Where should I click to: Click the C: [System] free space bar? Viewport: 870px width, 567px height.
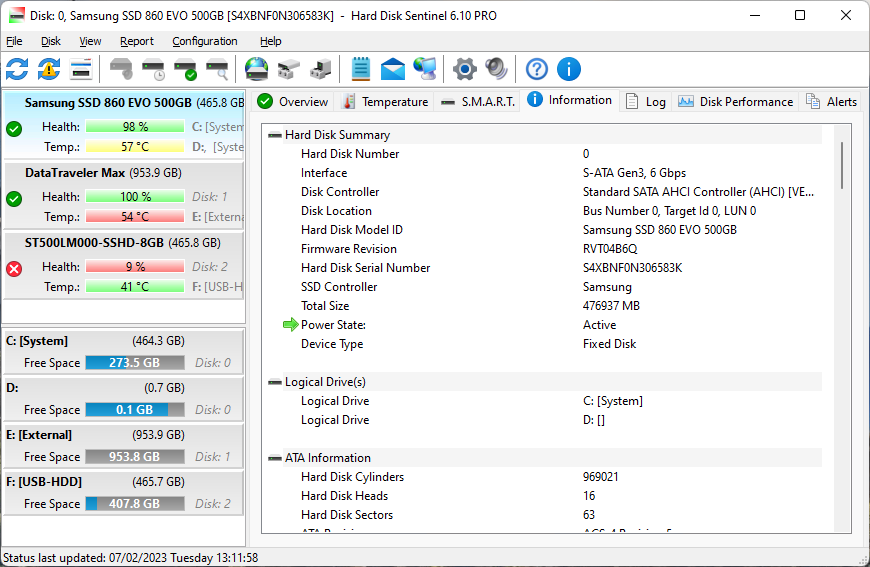[x=135, y=363]
